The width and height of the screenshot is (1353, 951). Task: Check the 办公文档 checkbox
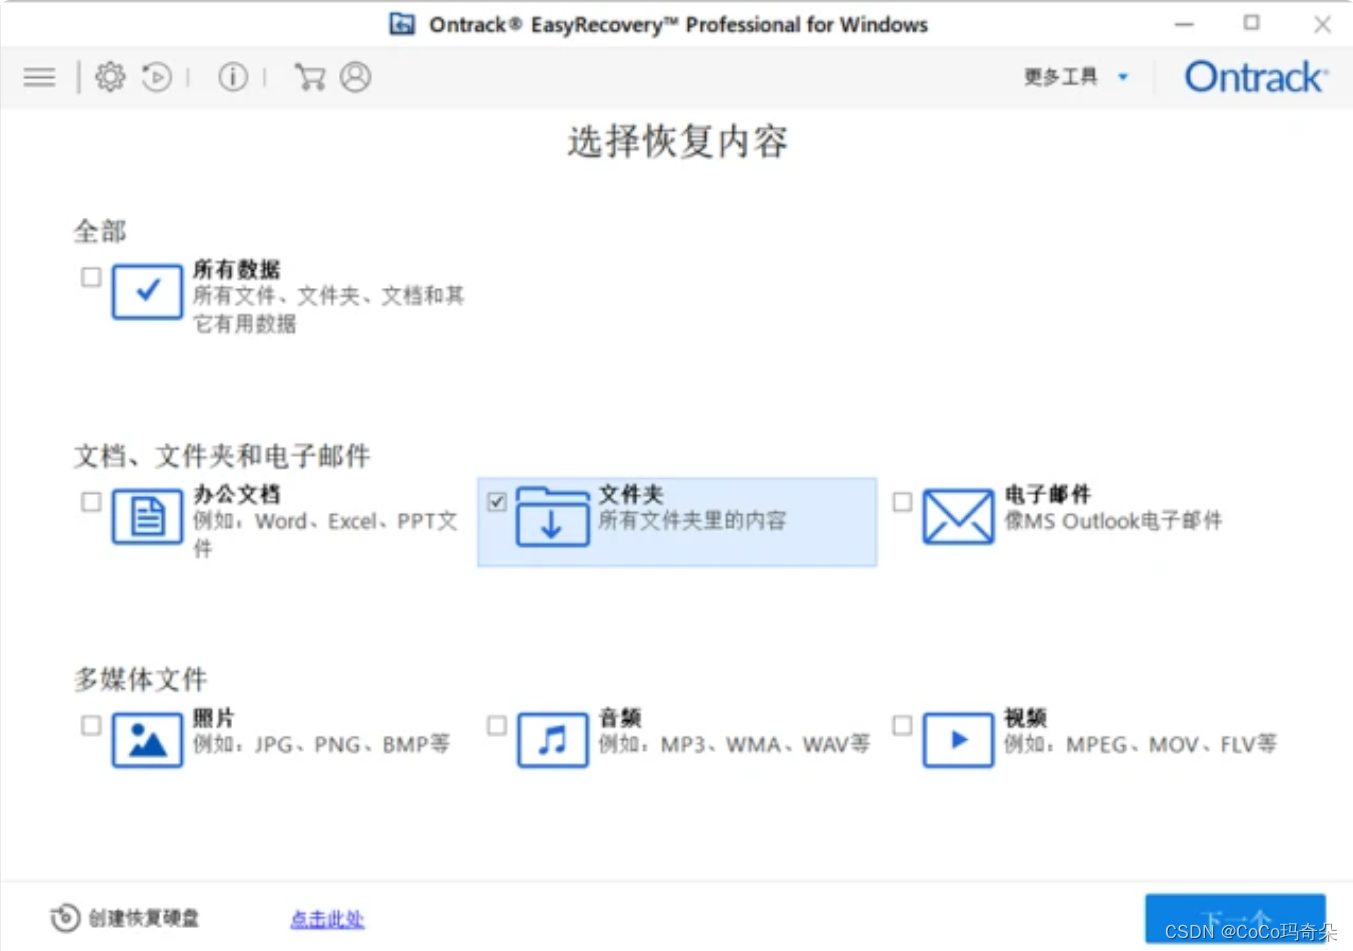(x=91, y=502)
